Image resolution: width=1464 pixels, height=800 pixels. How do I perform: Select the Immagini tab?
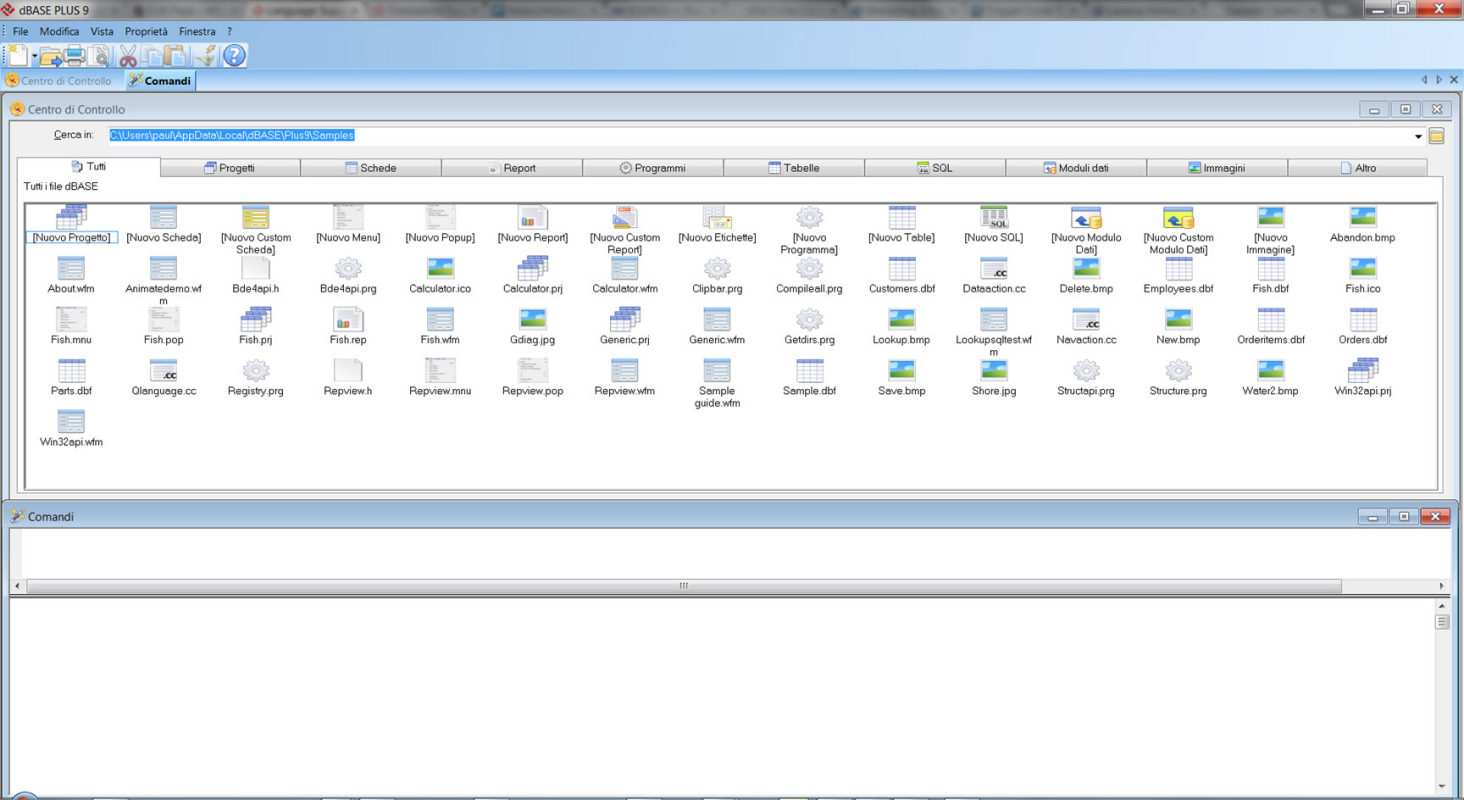pos(1217,168)
